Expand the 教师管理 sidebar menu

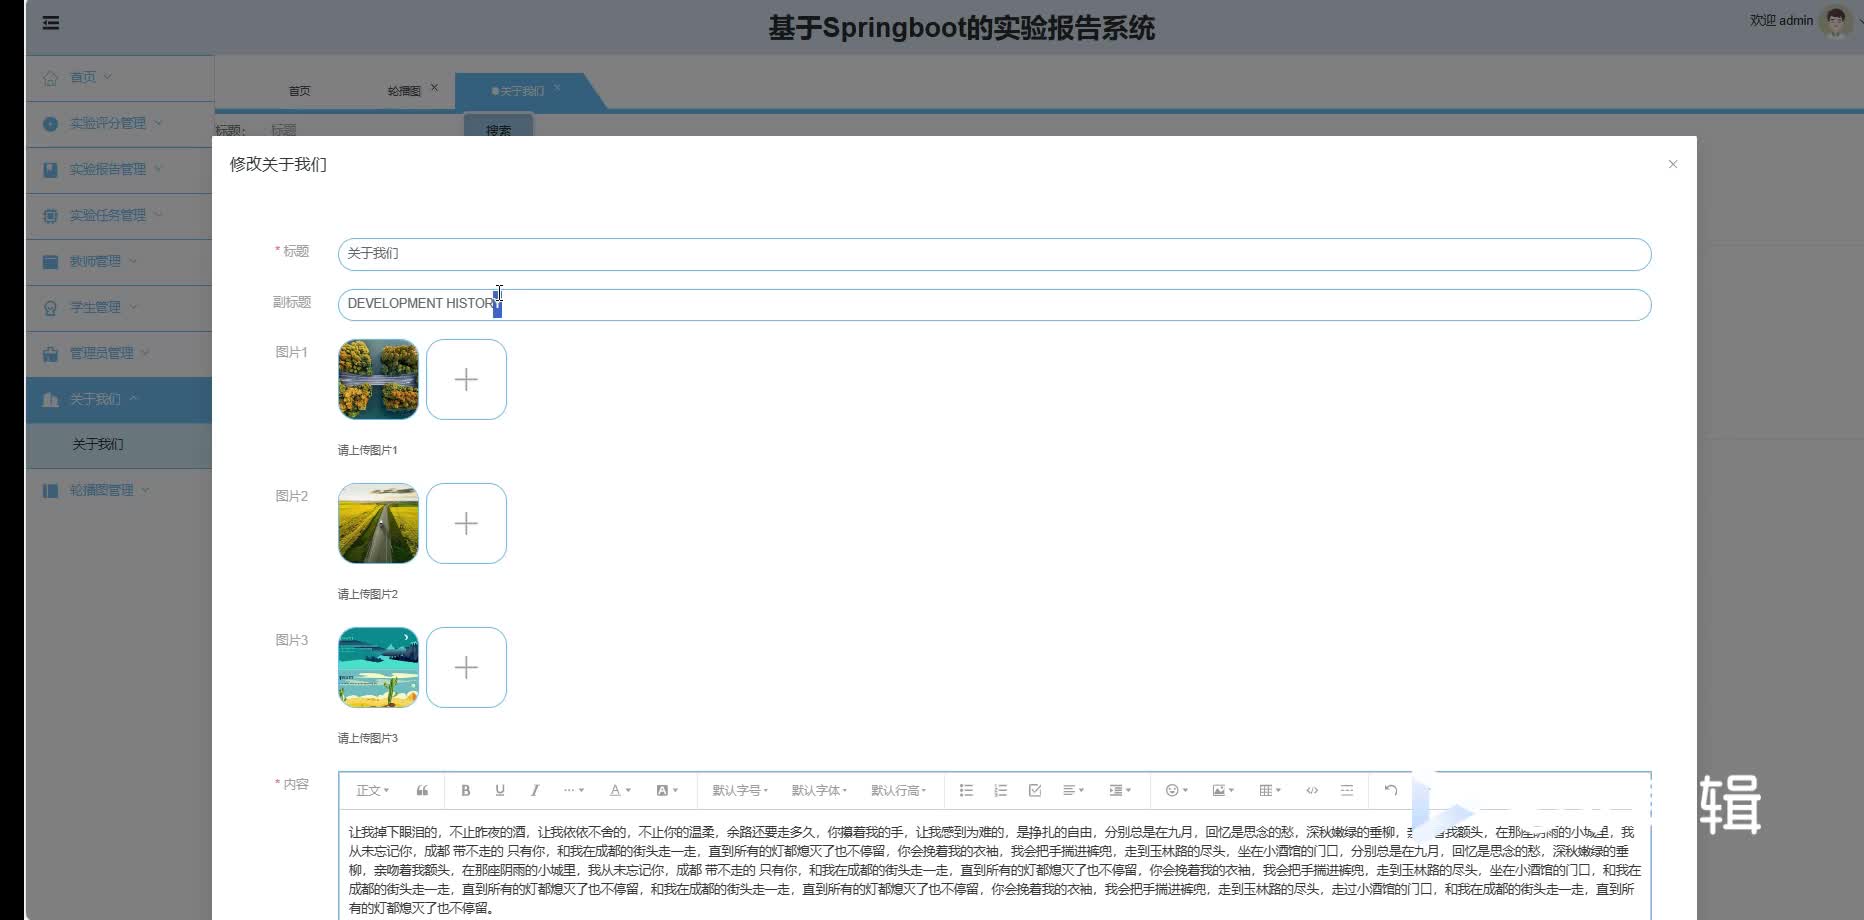click(x=96, y=261)
